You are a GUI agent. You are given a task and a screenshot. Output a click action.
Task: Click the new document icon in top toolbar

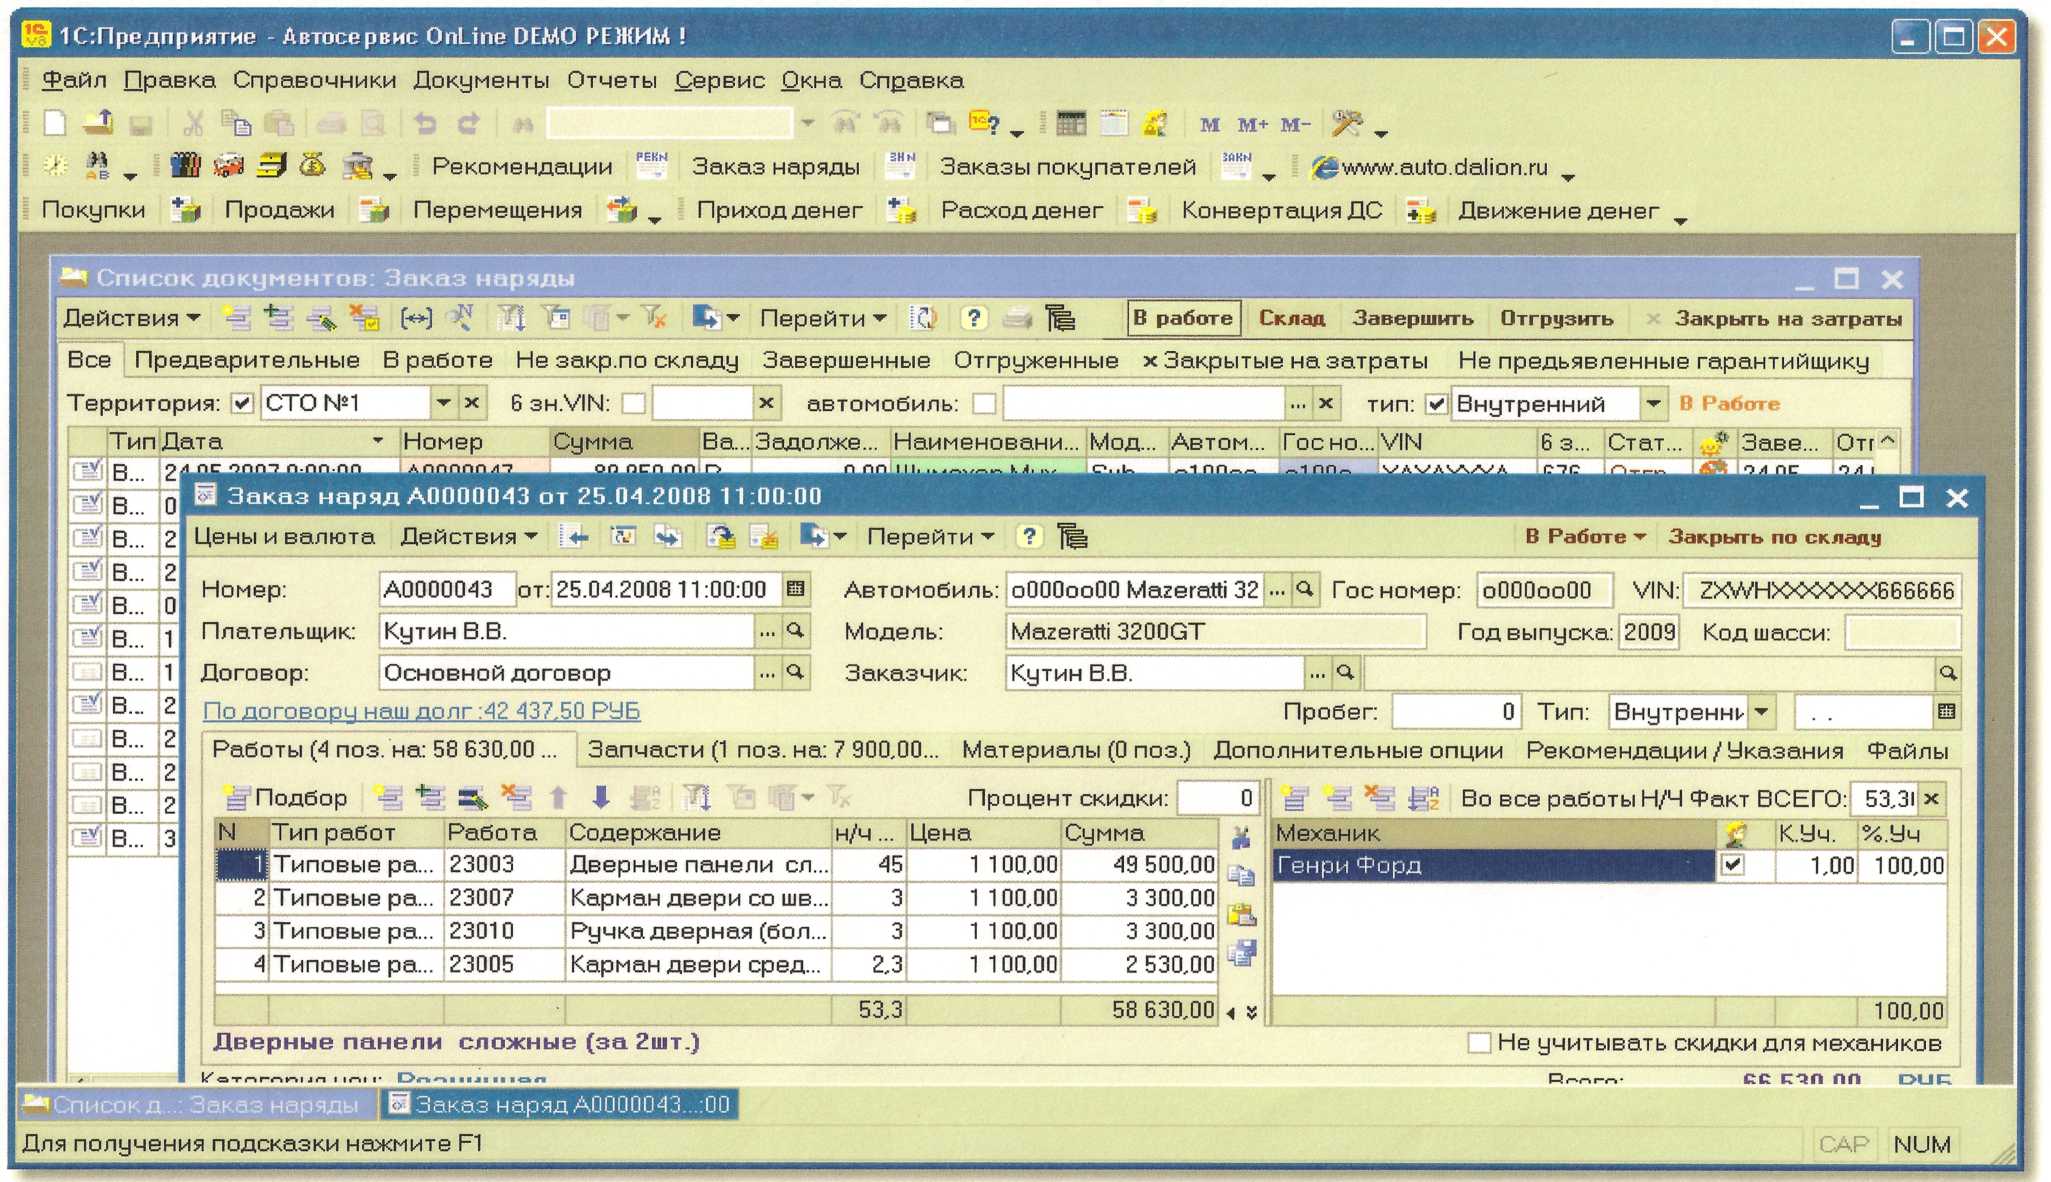tap(55, 123)
